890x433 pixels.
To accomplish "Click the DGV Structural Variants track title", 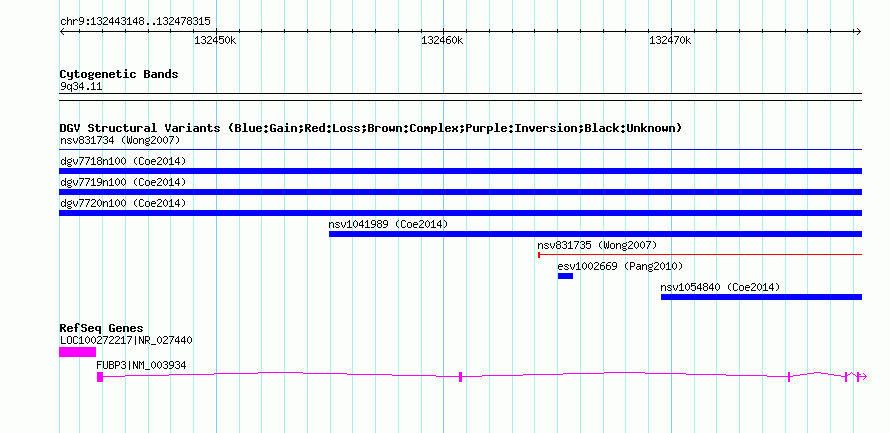I will pyautogui.click(x=370, y=128).
